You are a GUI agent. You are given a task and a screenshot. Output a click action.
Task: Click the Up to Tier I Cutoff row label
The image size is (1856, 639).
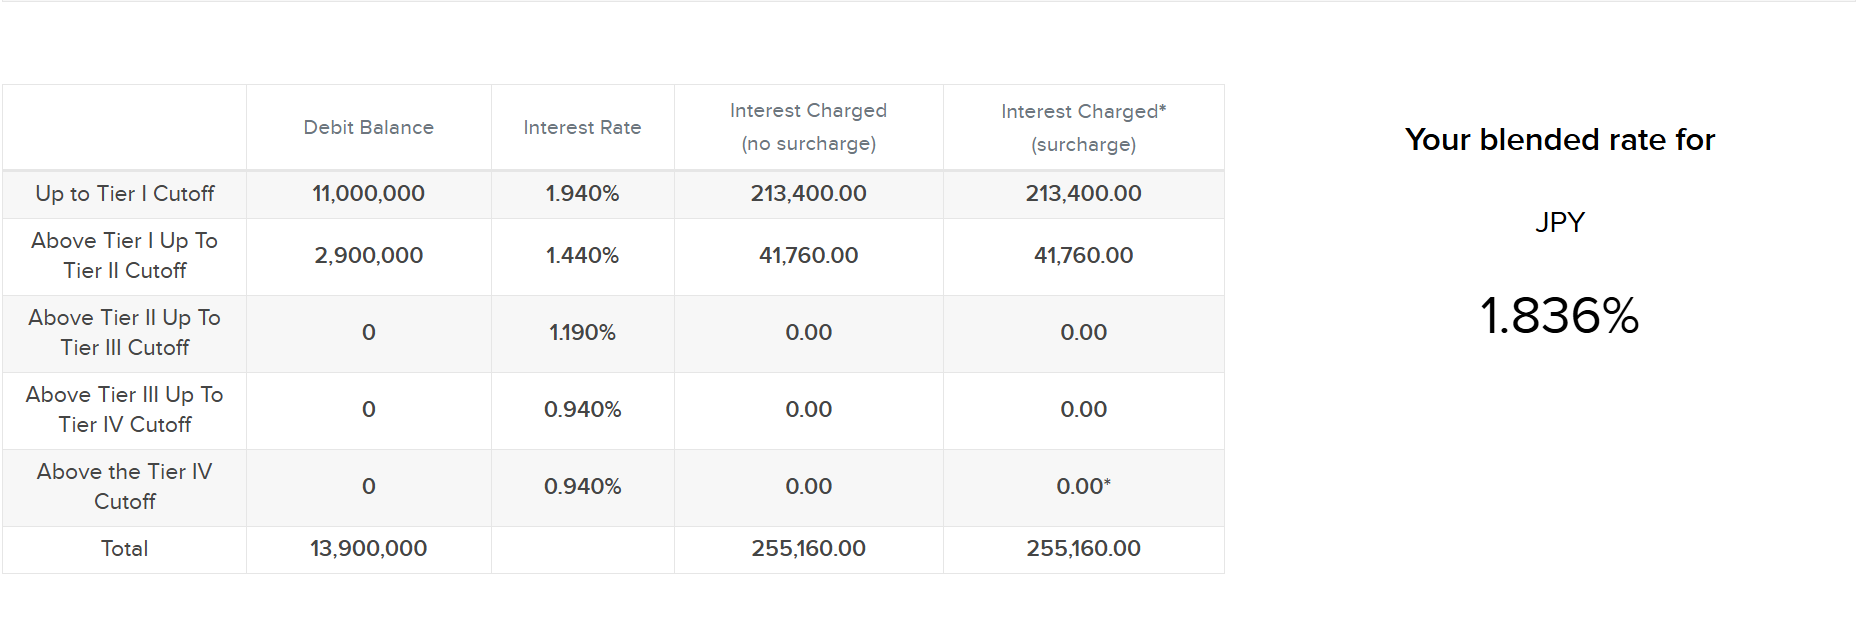click(x=125, y=194)
